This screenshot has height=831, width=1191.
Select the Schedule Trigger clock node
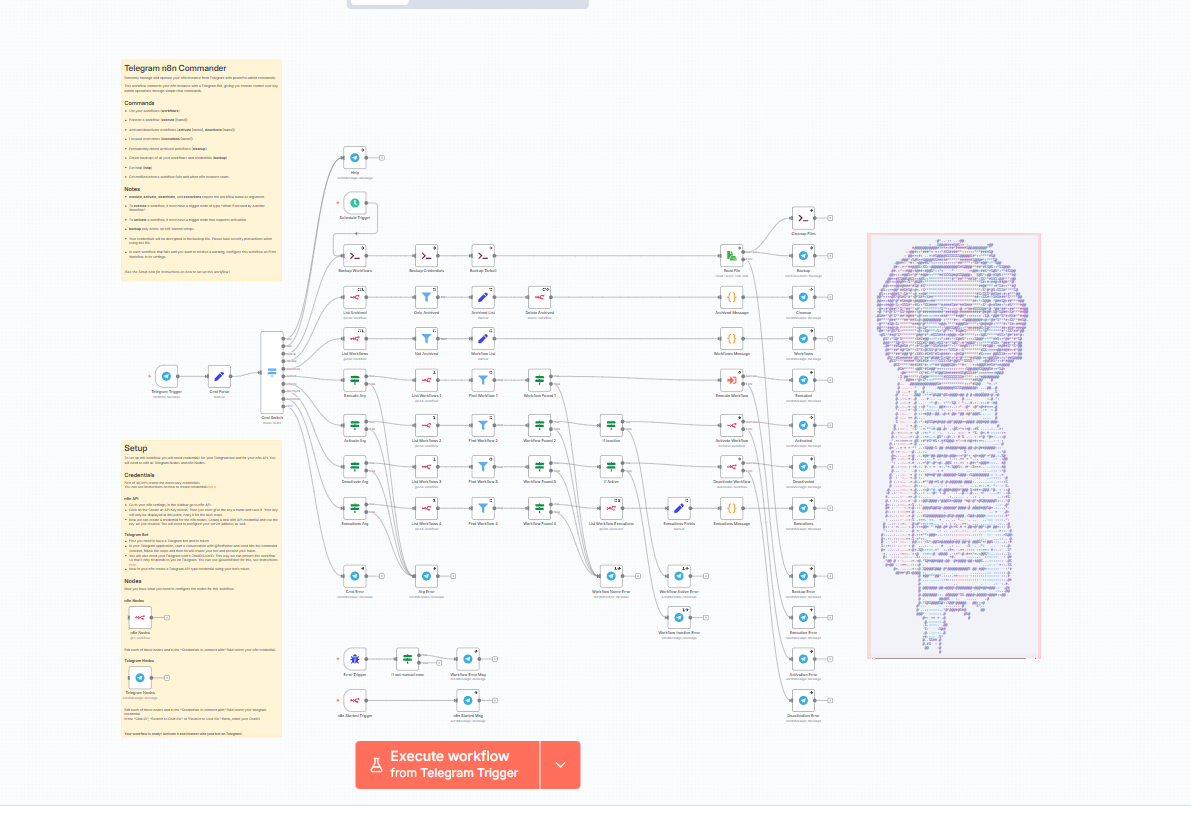[355, 203]
